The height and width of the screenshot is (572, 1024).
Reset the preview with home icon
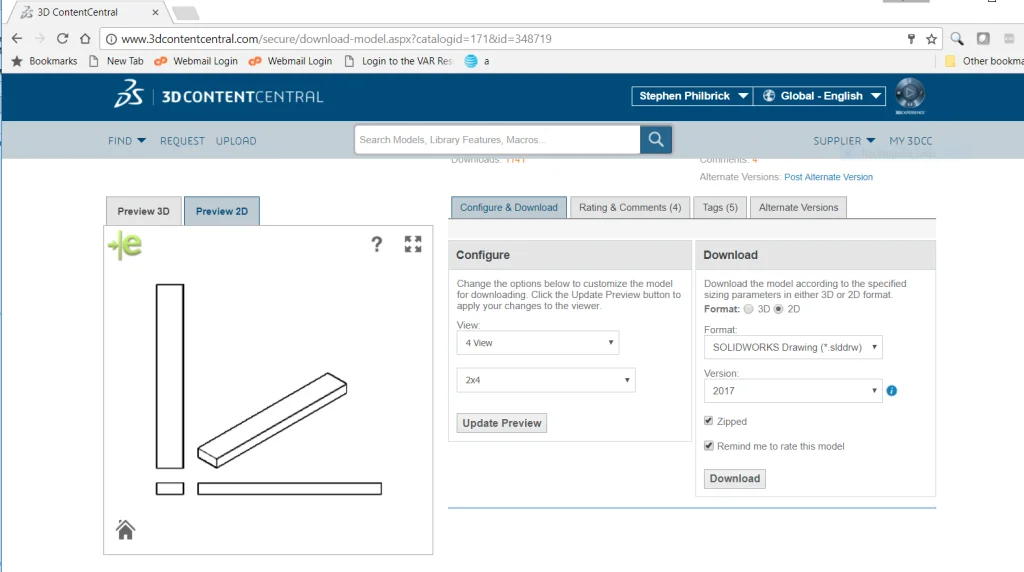(x=125, y=530)
